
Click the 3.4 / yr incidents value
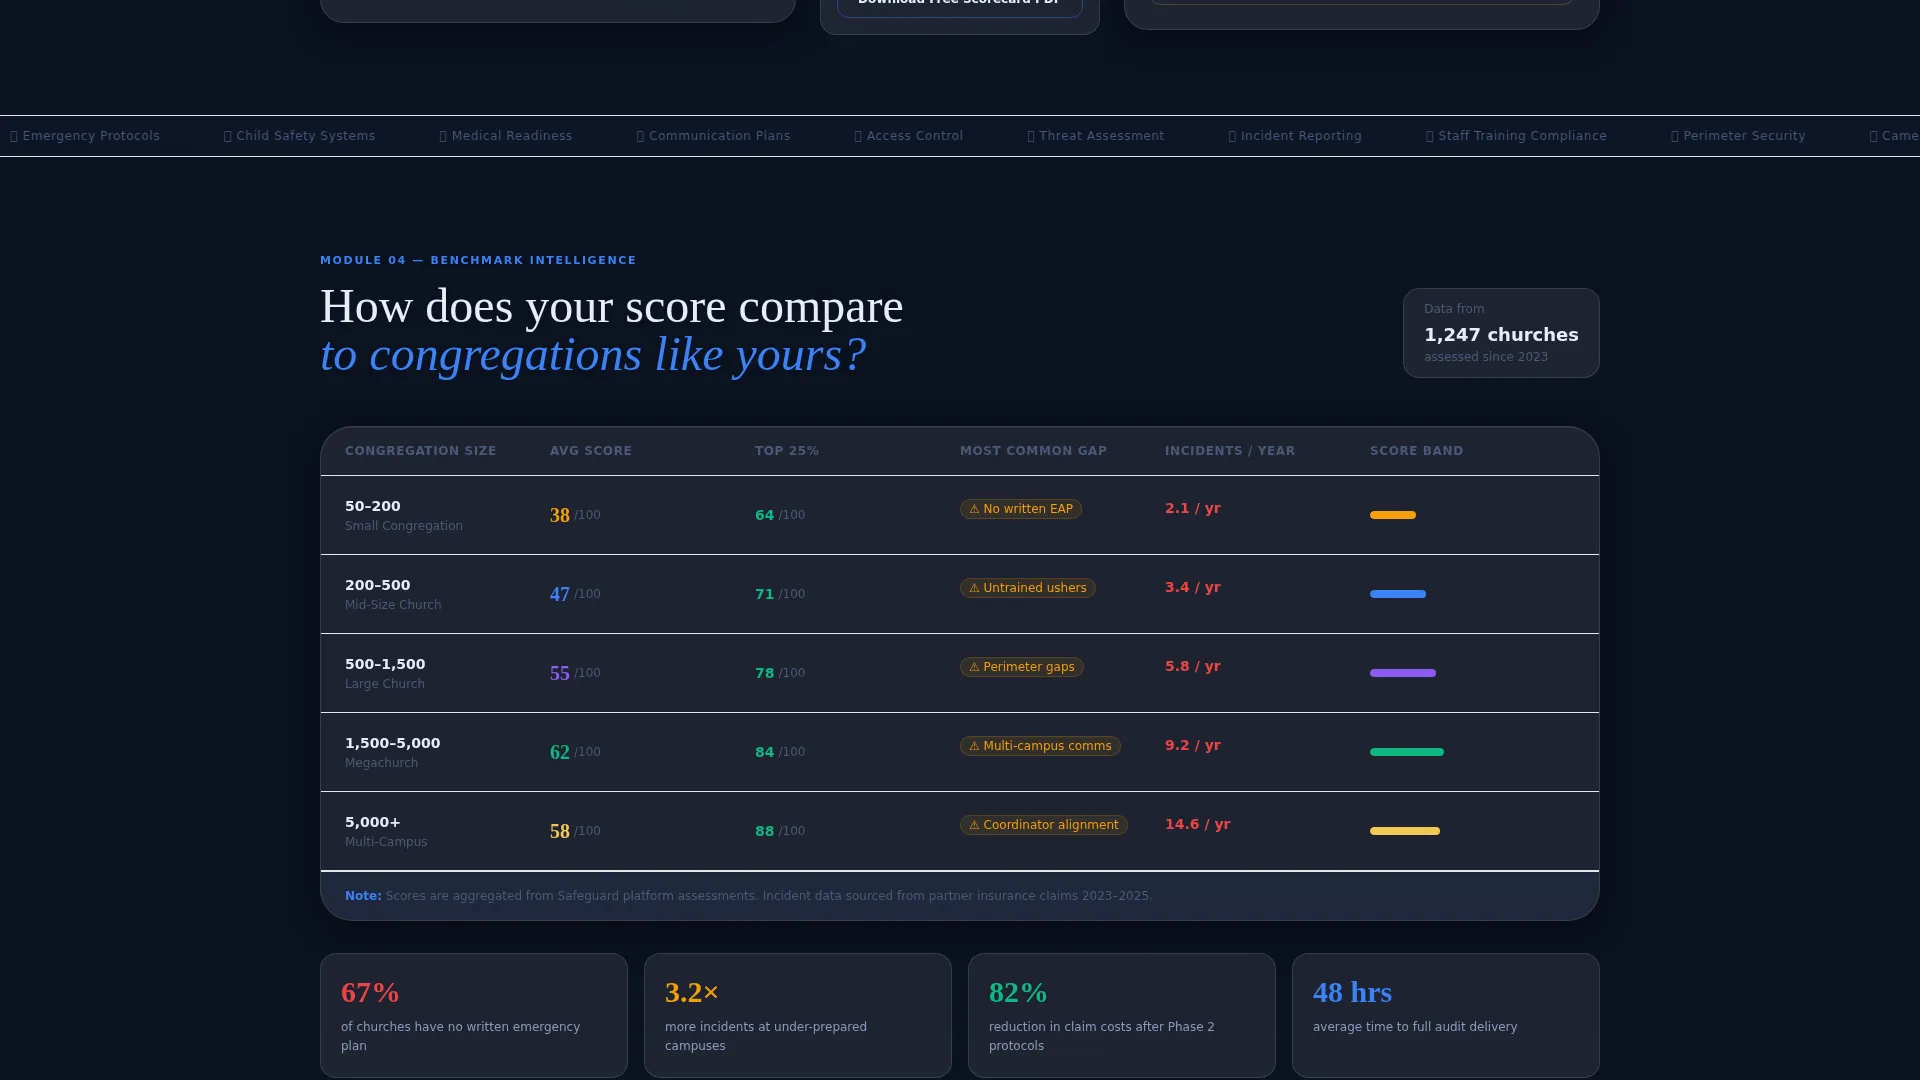tap(1193, 587)
